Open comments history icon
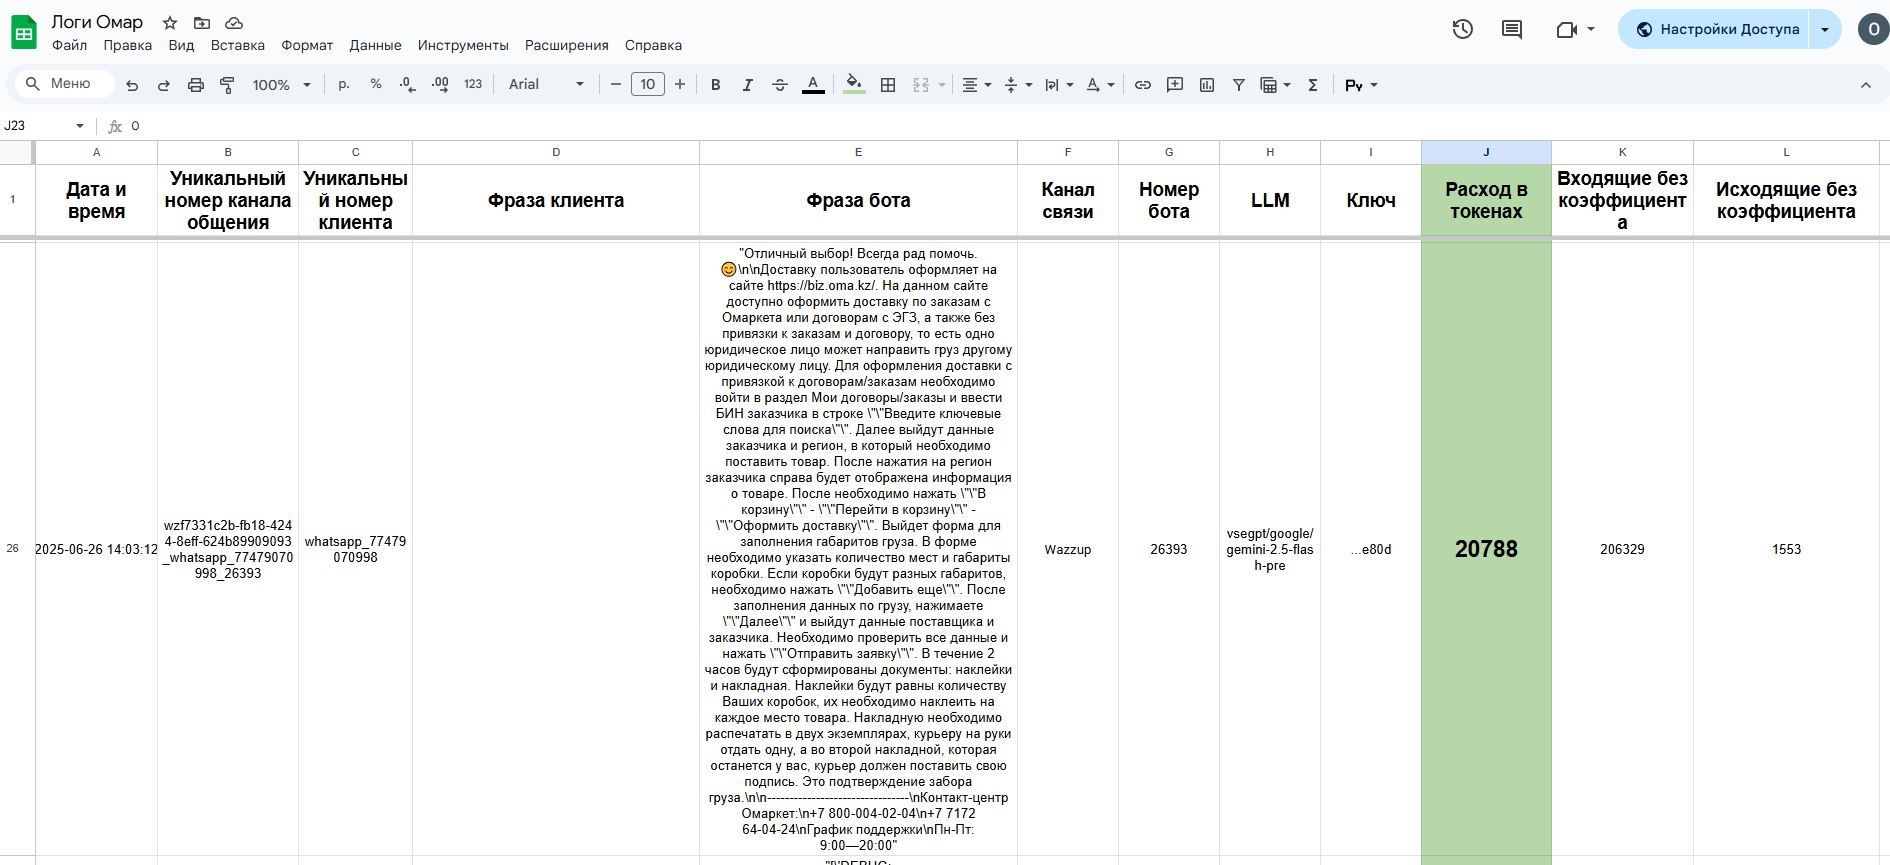The height and width of the screenshot is (865, 1890). [1512, 30]
